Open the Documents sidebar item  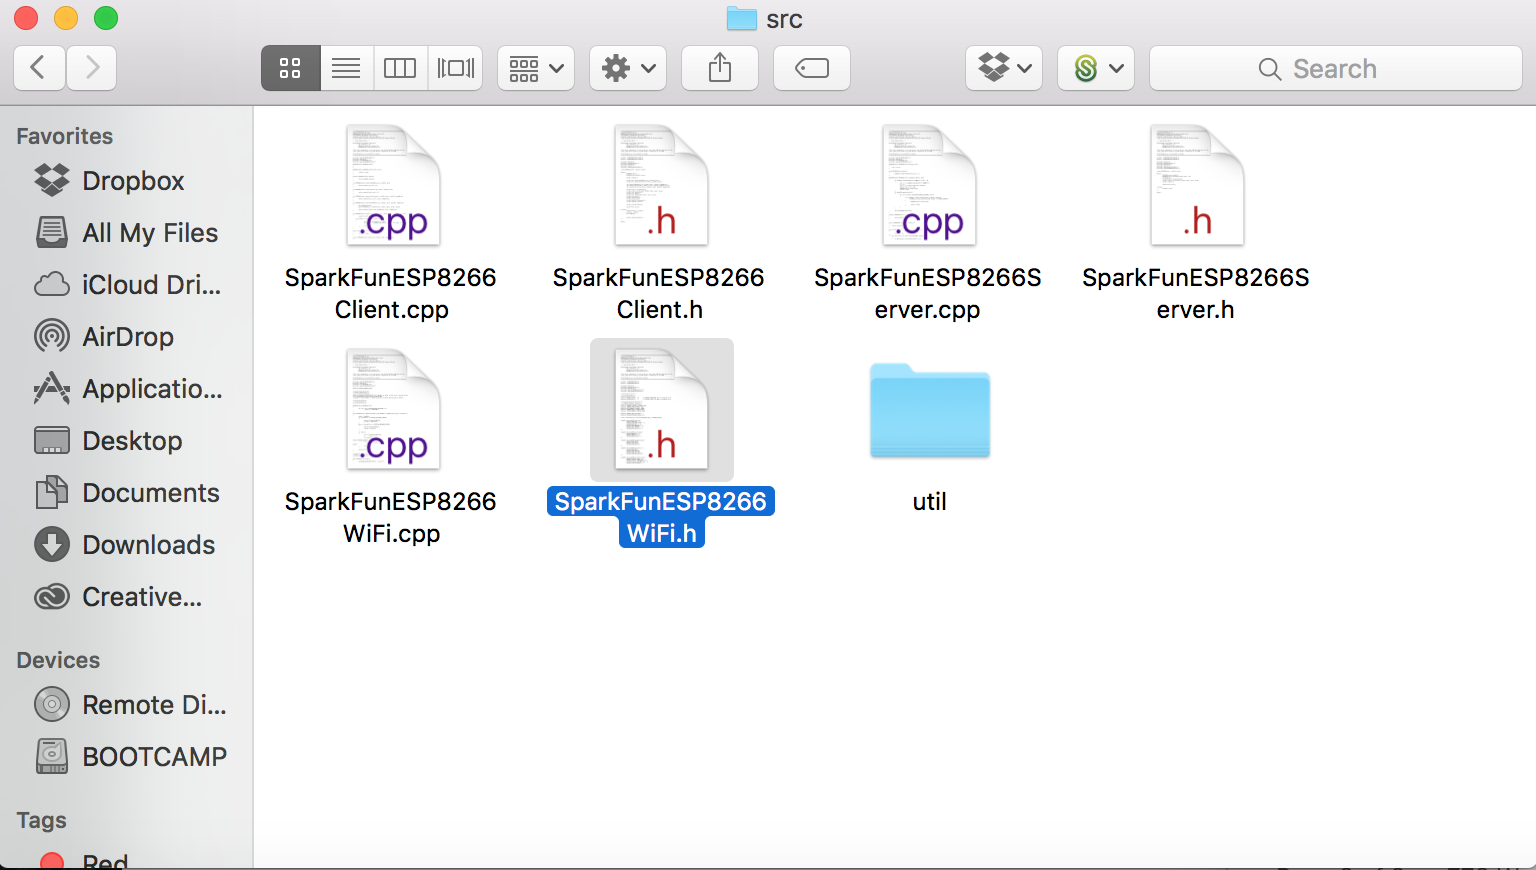pos(150,492)
